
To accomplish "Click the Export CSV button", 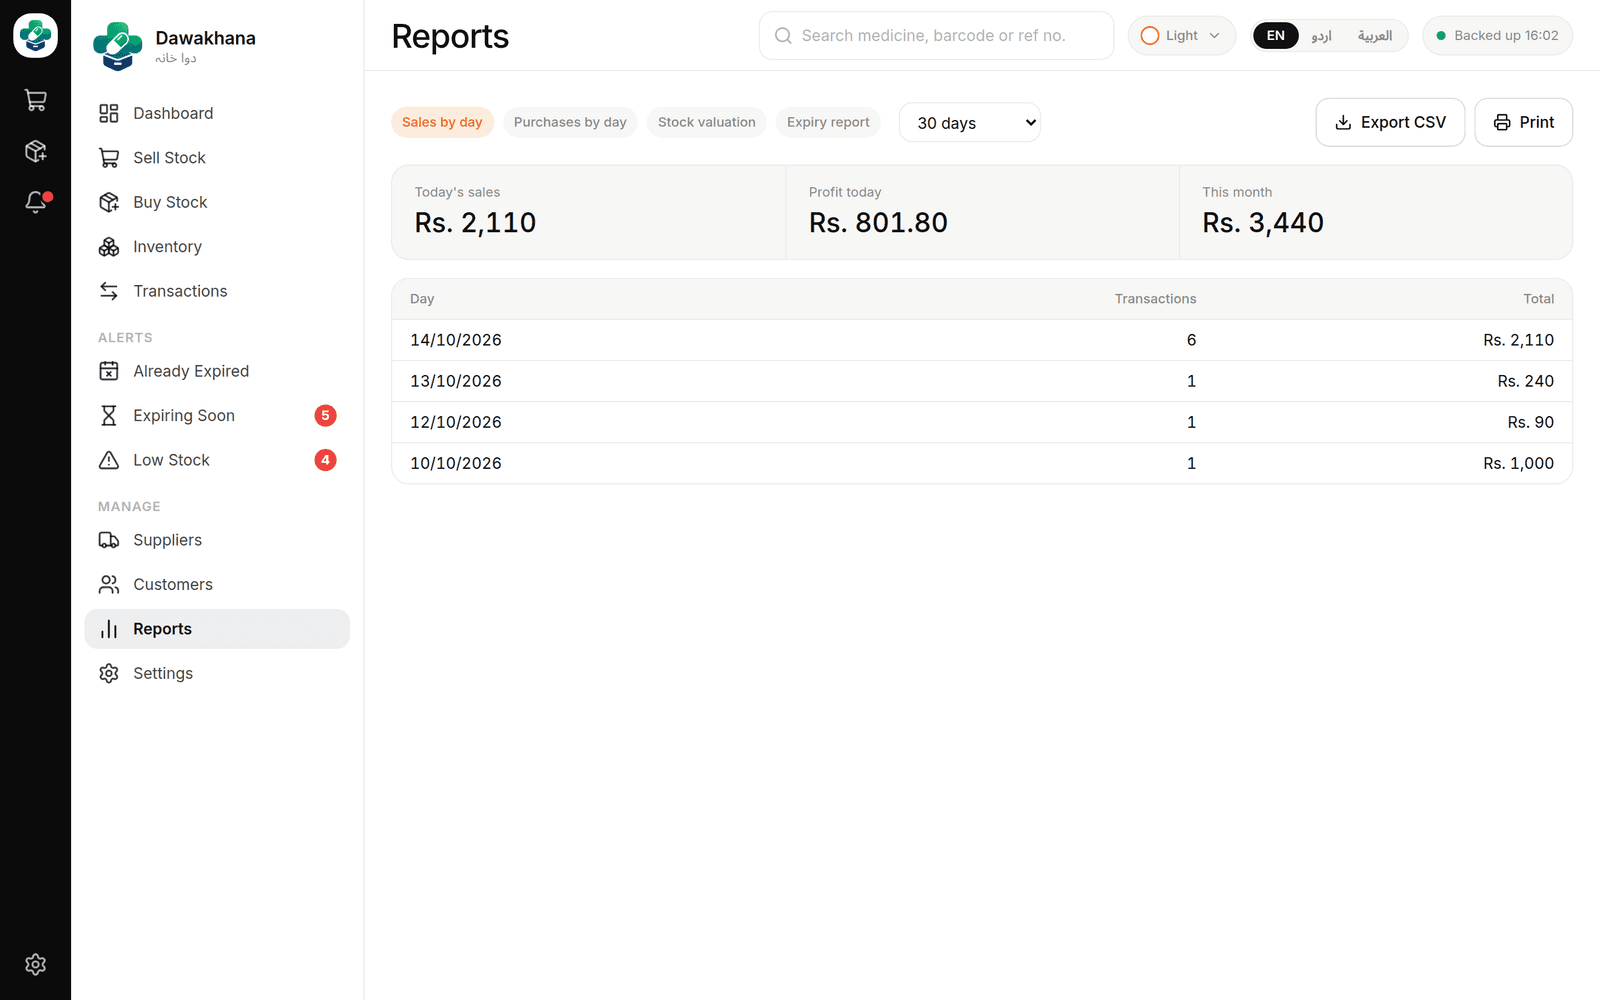I will click(x=1390, y=122).
